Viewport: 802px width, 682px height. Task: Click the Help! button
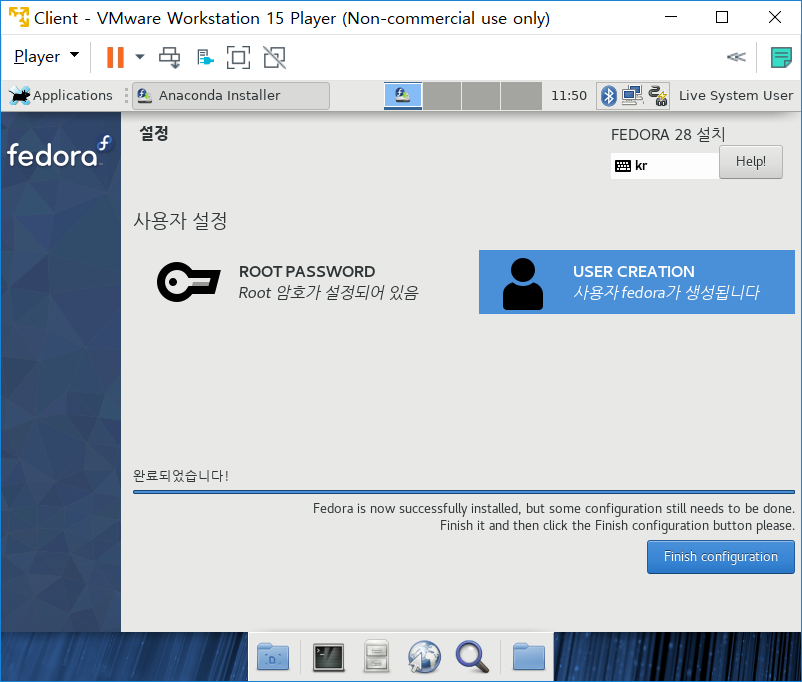point(750,162)
